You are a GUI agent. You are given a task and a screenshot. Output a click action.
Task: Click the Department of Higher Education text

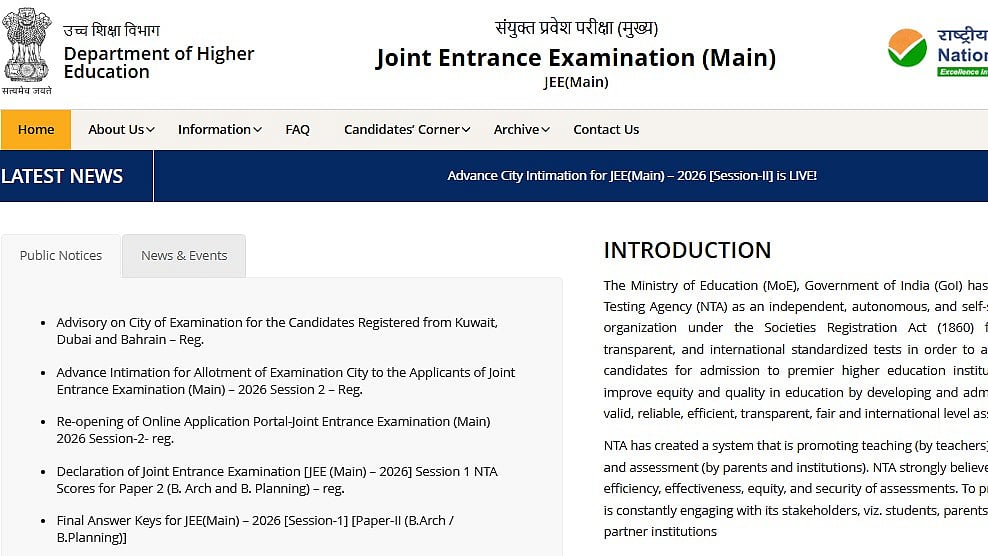click(x=158, y=62)
